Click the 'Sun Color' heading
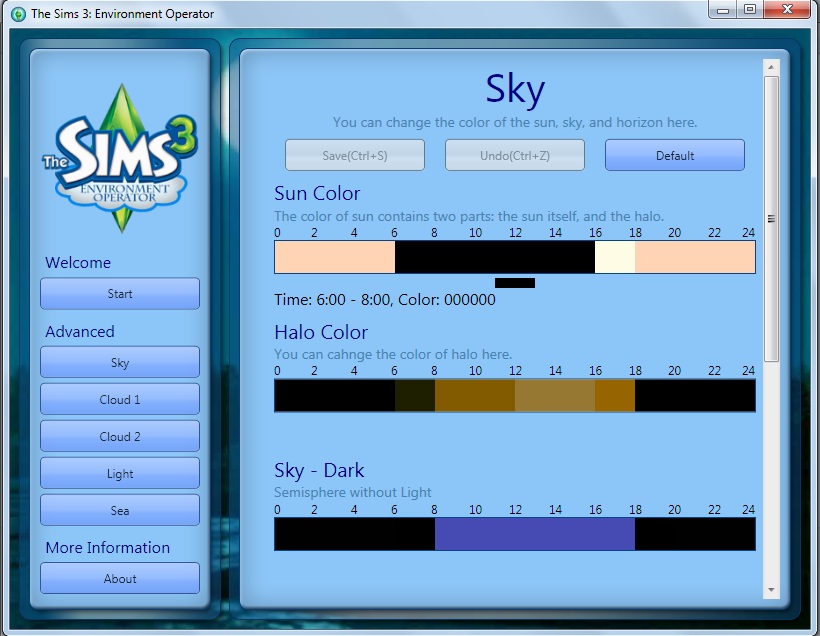Screen dimensions: 820x636 (317, 194)
